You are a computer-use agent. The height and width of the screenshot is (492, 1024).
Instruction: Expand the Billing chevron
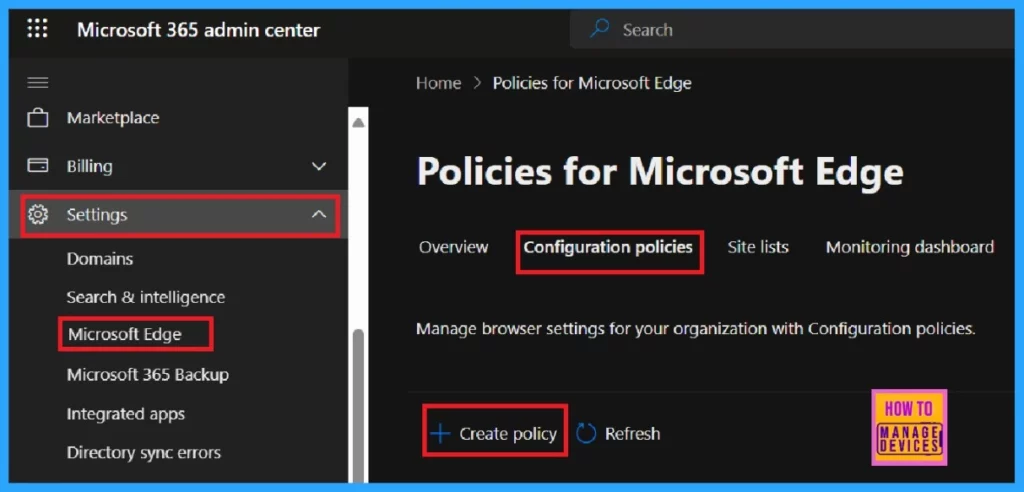[319, 167]
